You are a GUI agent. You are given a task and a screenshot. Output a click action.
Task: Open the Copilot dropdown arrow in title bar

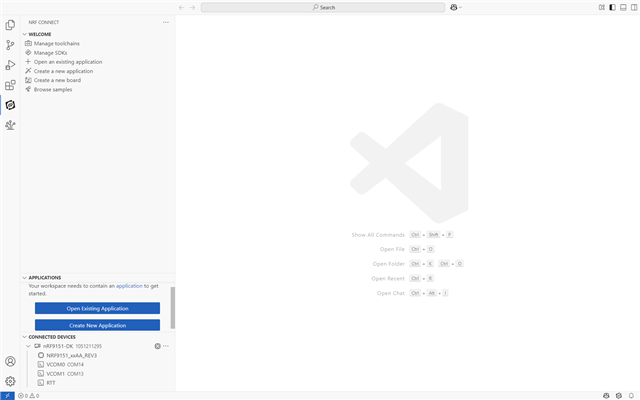[x=460, y=7]
